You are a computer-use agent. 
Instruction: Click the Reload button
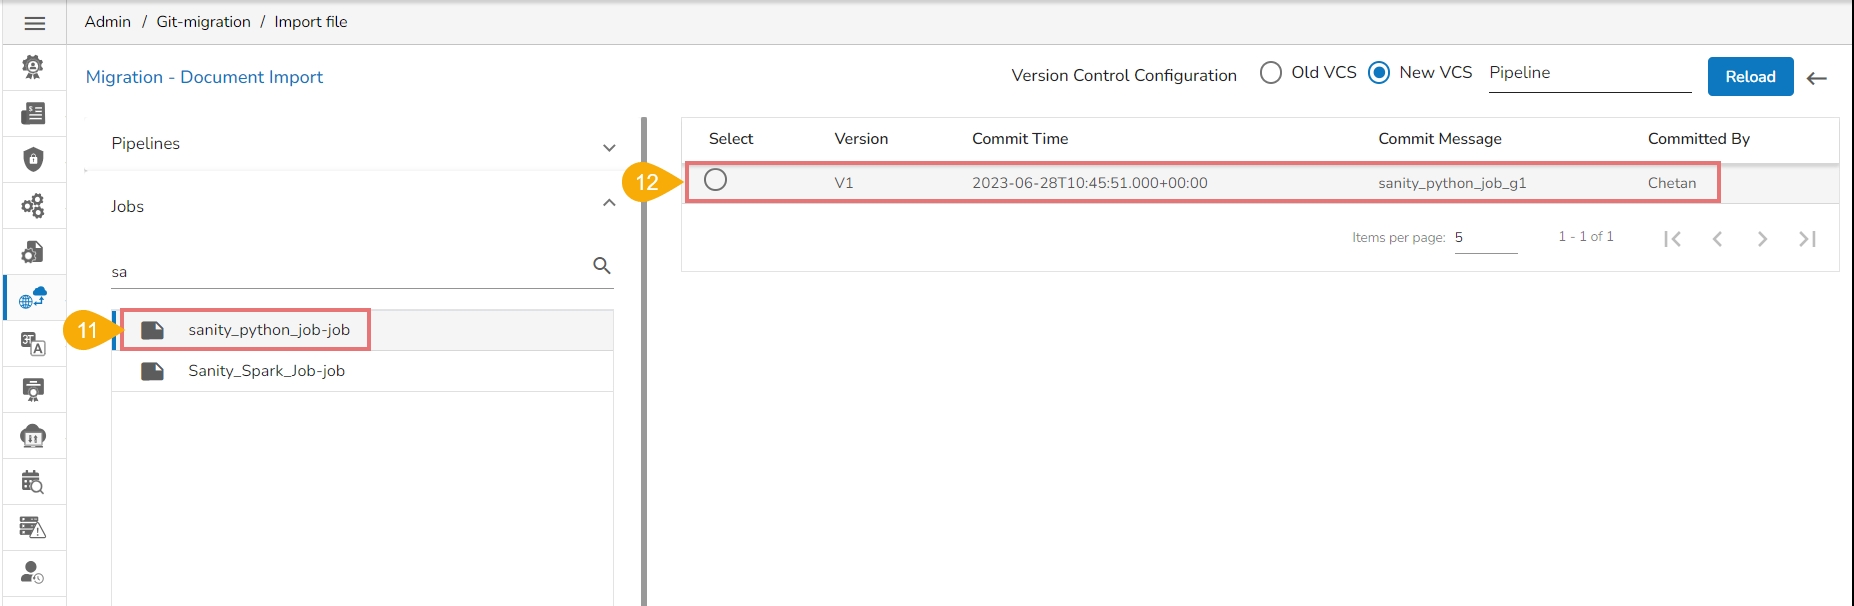click(x=1750, y=77)
